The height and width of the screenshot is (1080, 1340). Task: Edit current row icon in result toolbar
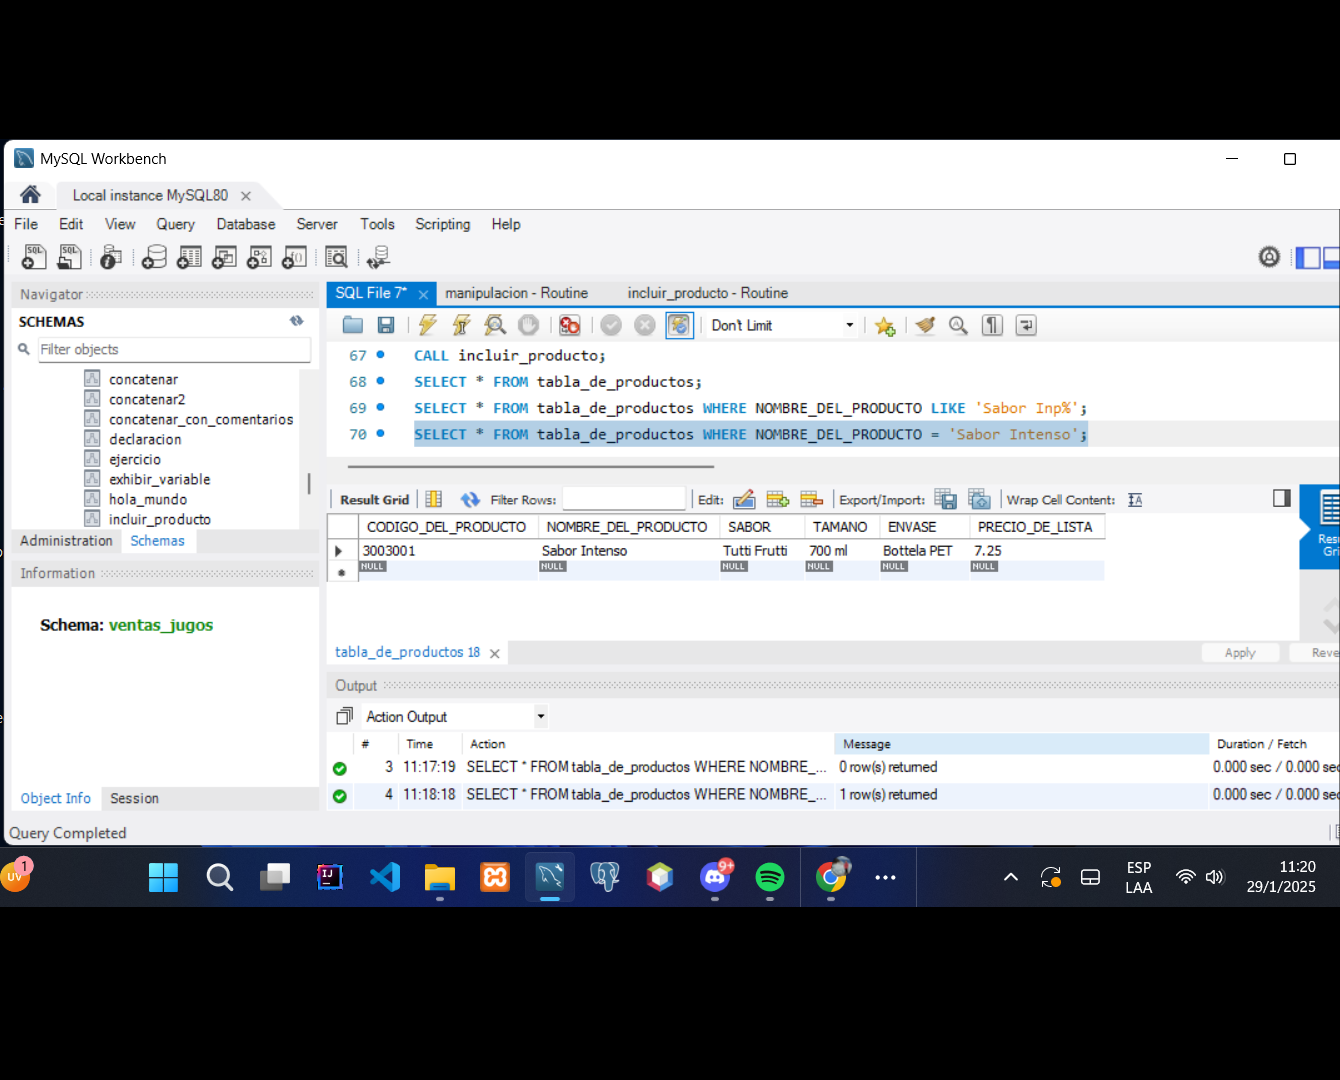click(x=744, y=500)
